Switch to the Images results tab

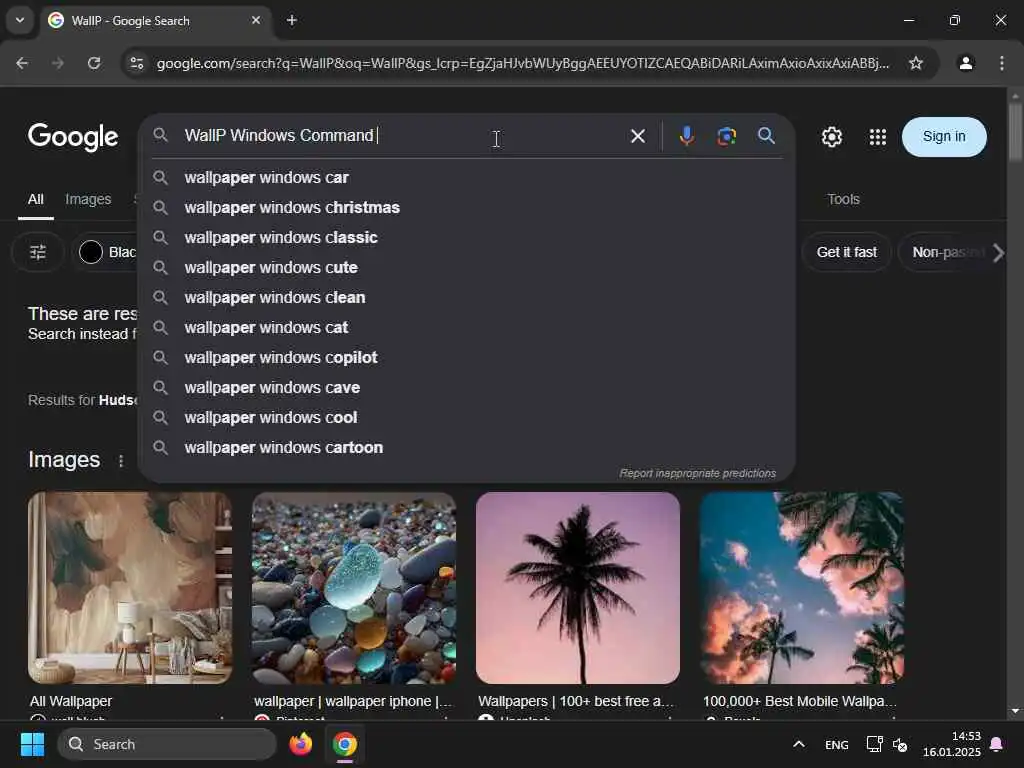[x=88, y=199]
